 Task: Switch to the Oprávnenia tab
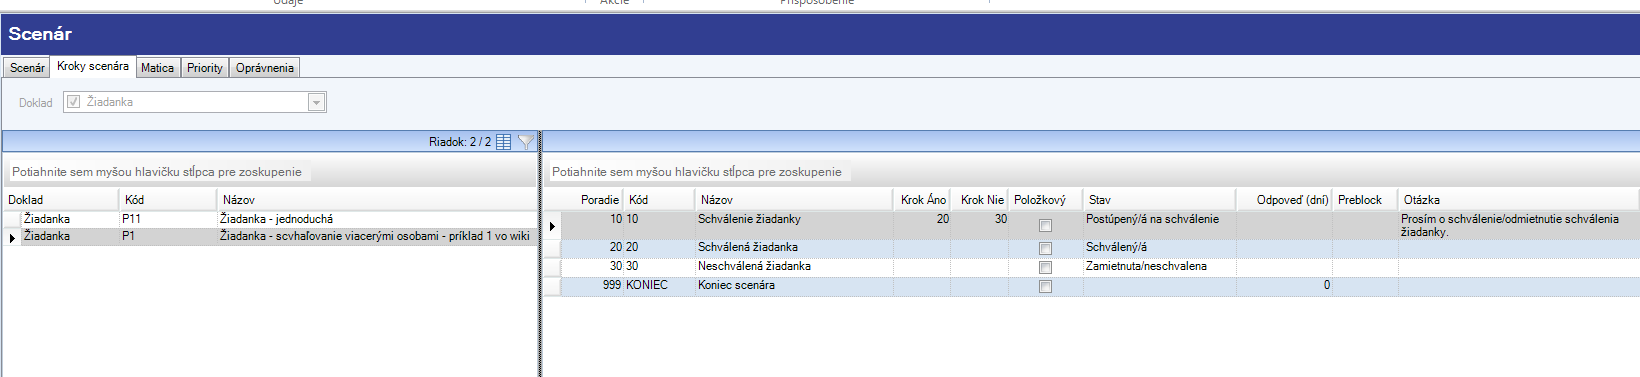265,68
